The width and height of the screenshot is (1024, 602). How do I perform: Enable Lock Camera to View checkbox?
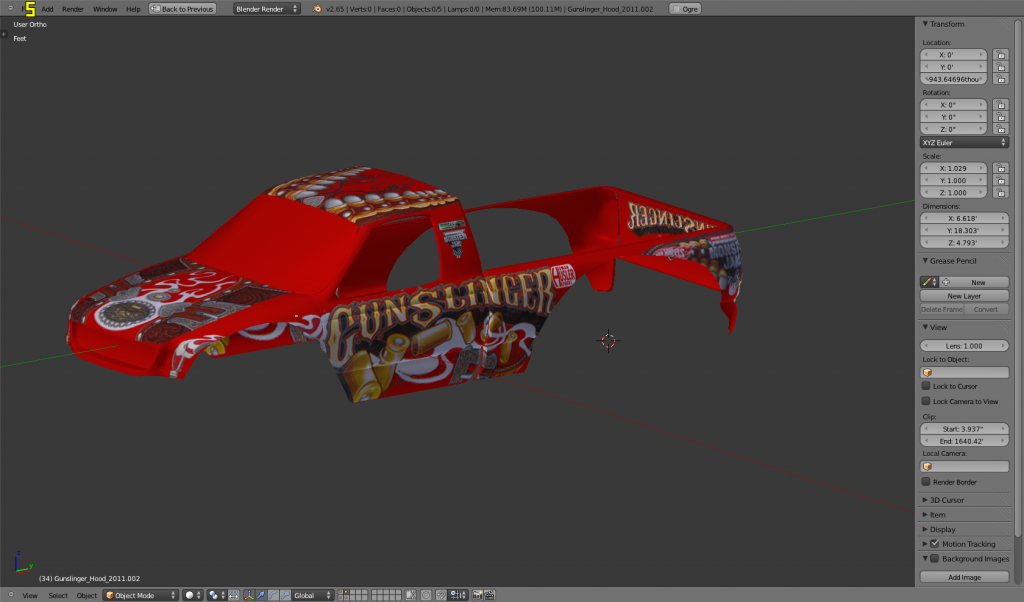[925, 401]
